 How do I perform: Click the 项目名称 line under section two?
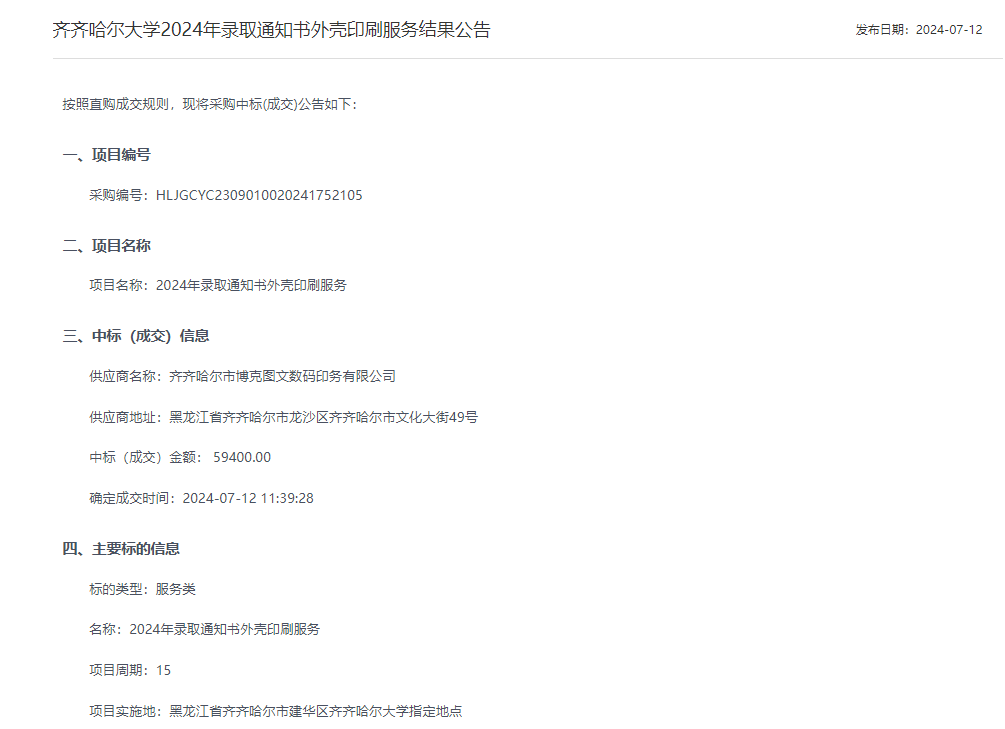point(218,285)
